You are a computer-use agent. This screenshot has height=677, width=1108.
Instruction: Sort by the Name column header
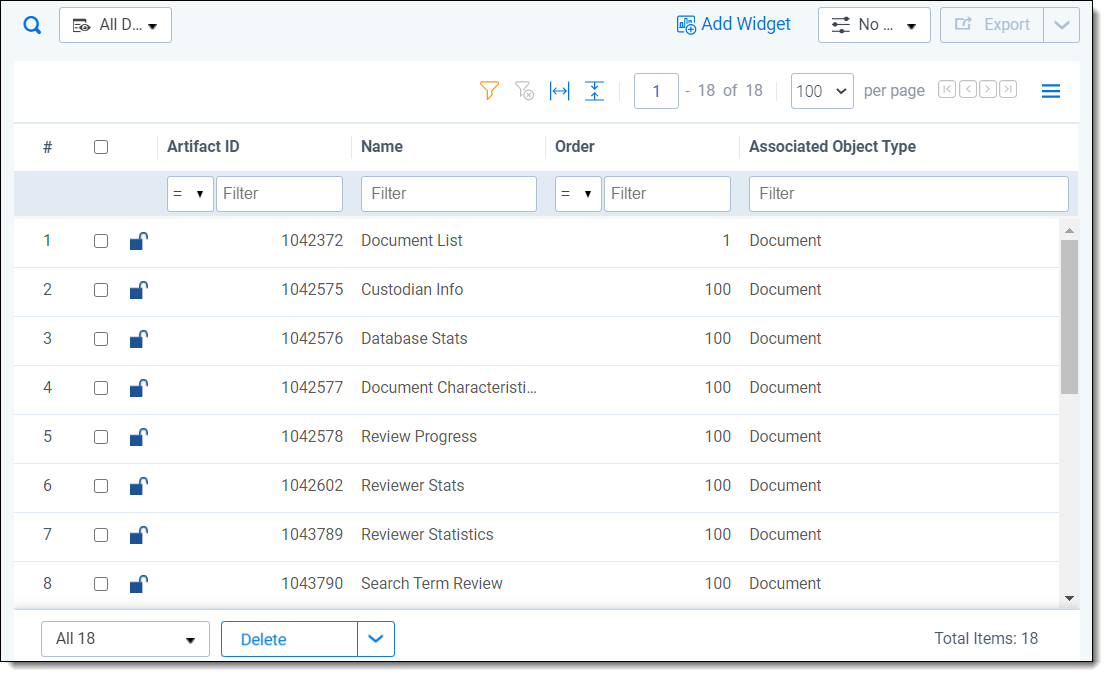coord(382,147)
